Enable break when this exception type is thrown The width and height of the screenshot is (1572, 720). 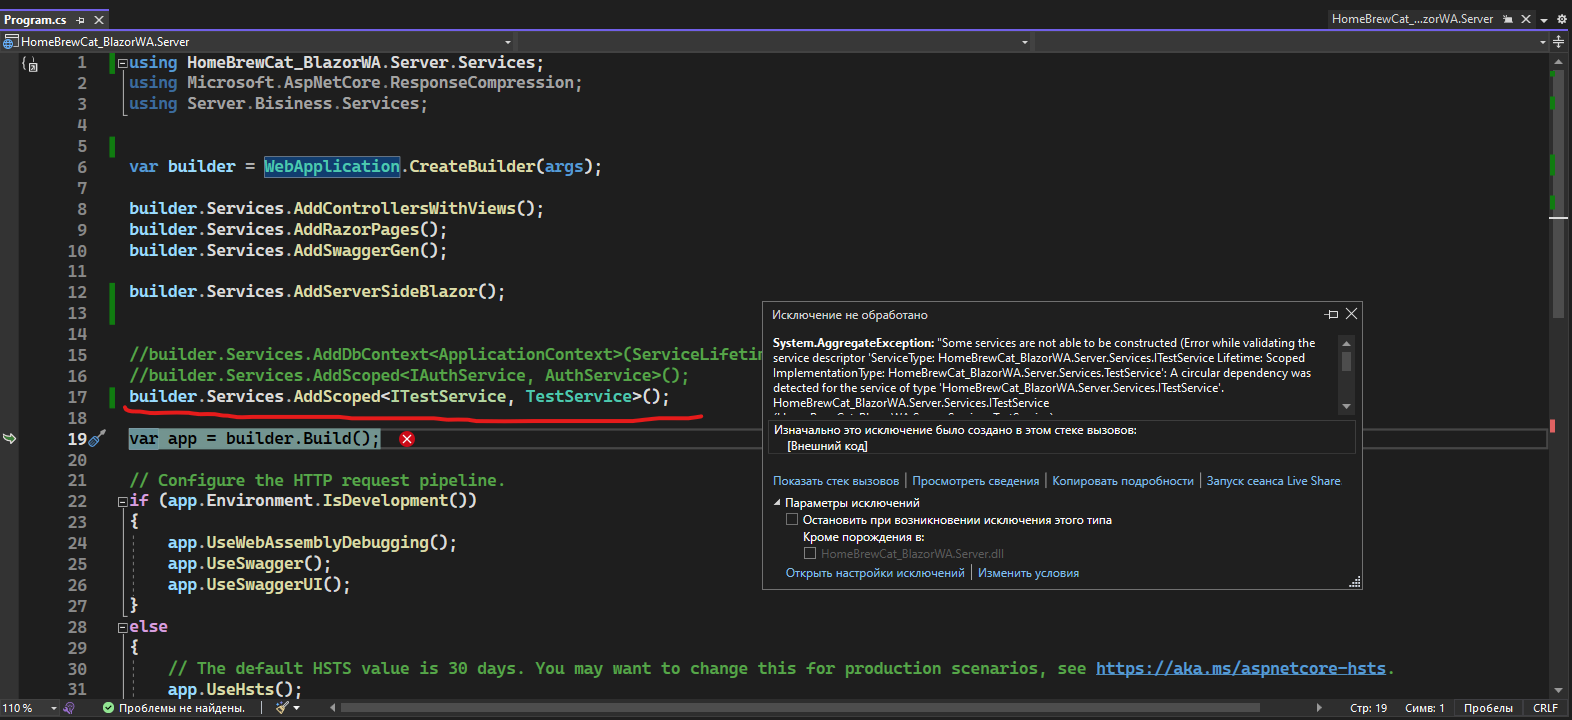click(792, 520)
